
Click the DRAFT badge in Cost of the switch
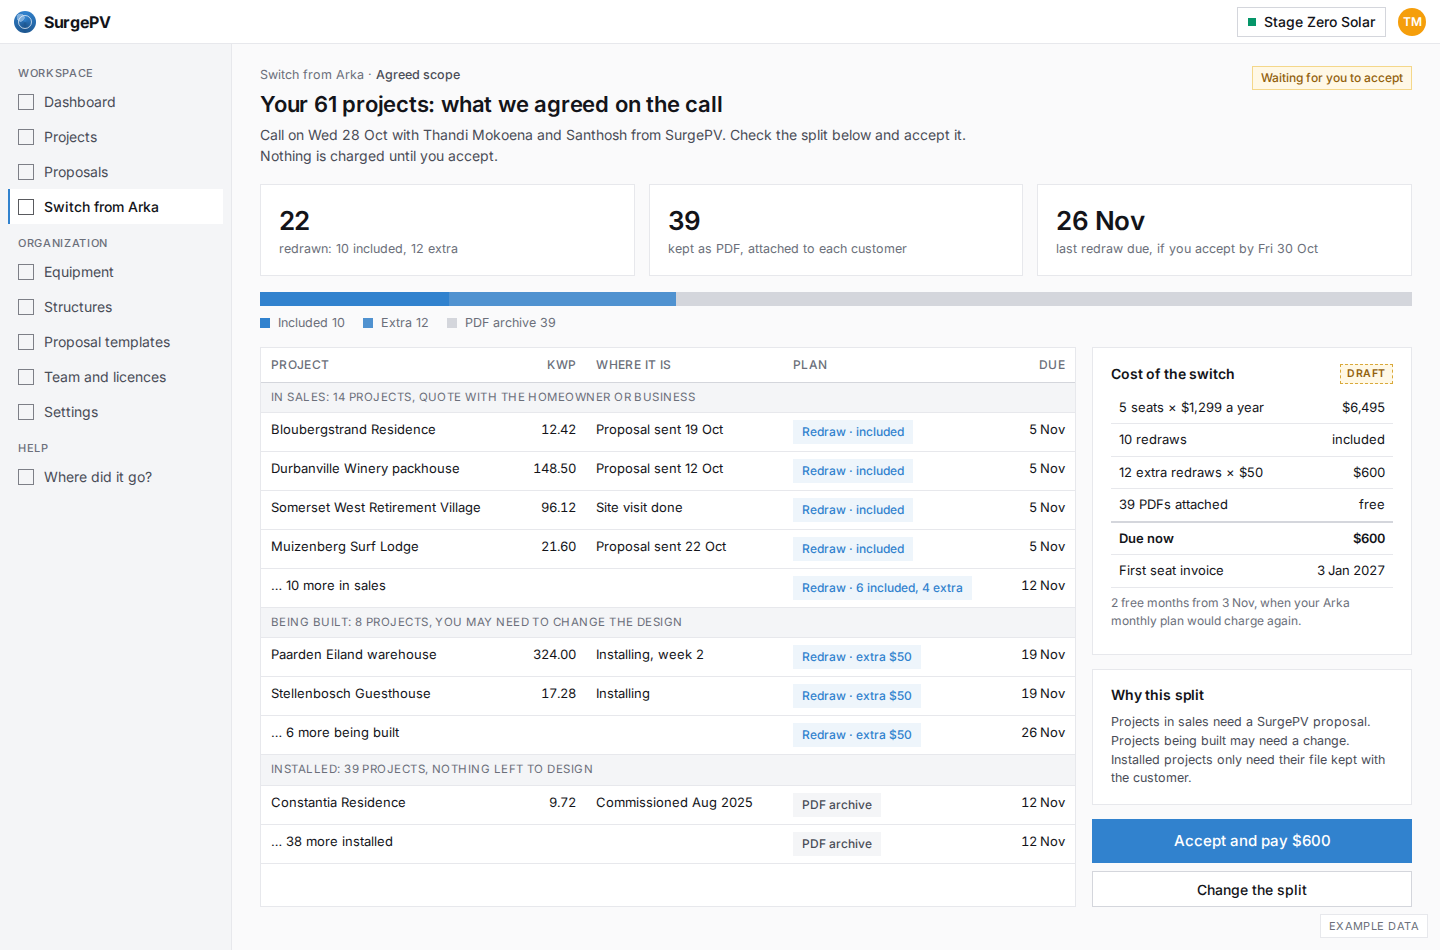[x=1366, y=374]
